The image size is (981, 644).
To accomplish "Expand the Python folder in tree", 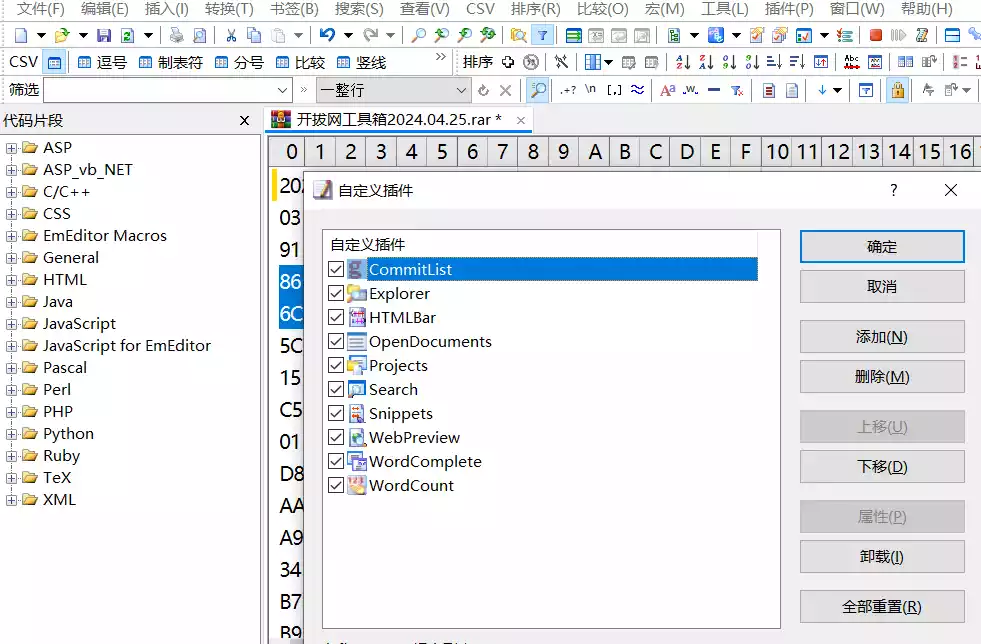I will tap(11, 434).
